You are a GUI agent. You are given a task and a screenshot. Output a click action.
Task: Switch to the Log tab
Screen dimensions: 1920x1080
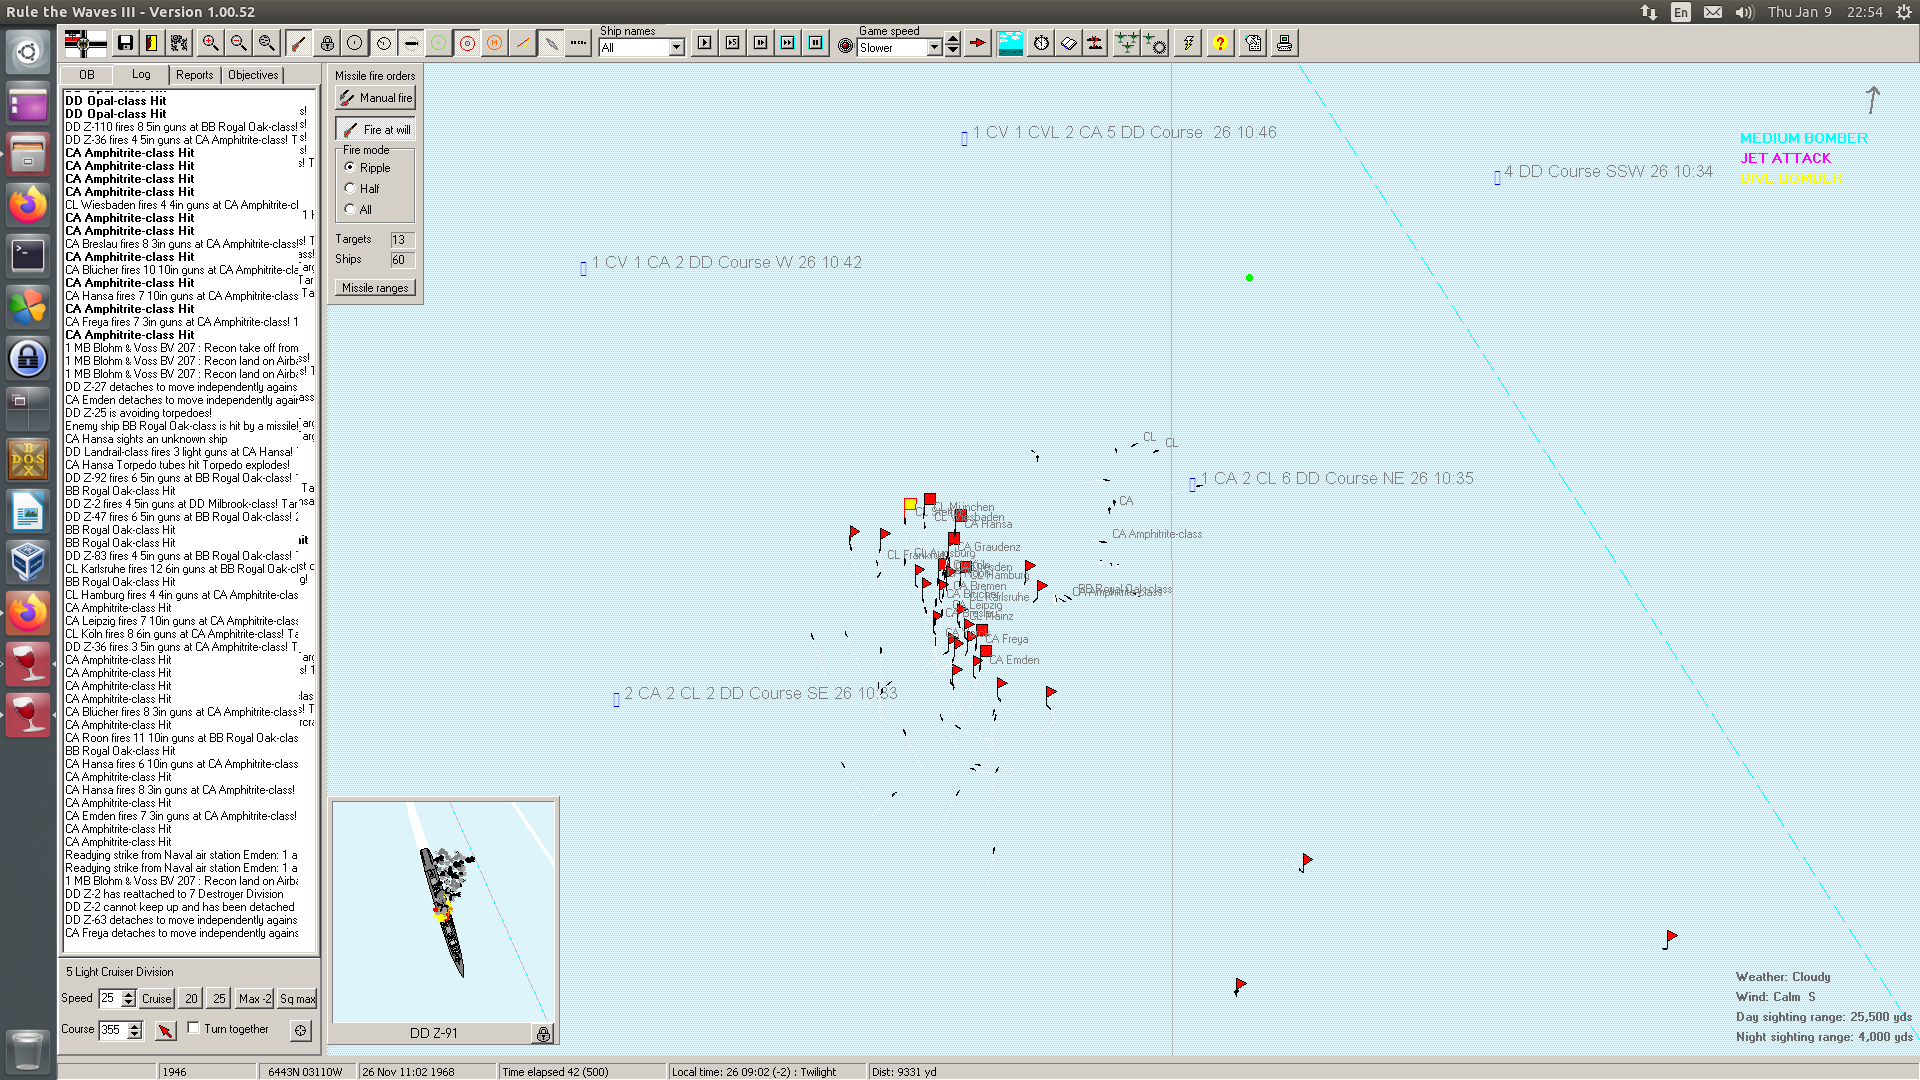(x=141, y=75)
